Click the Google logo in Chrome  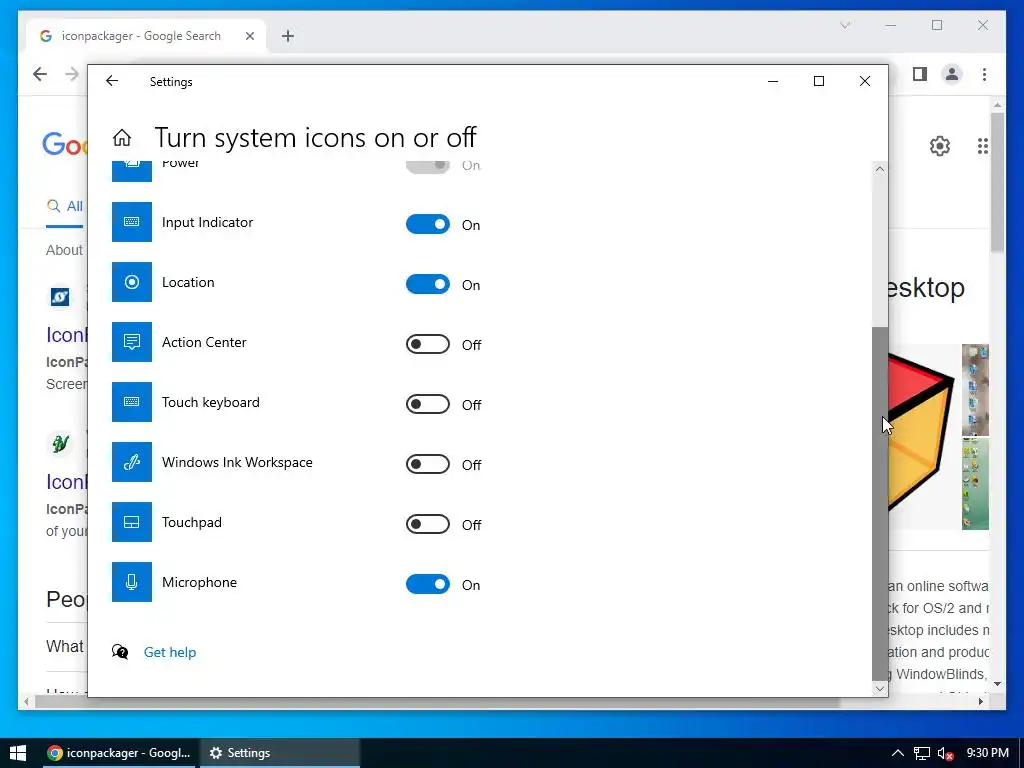(x=65, y=144)
